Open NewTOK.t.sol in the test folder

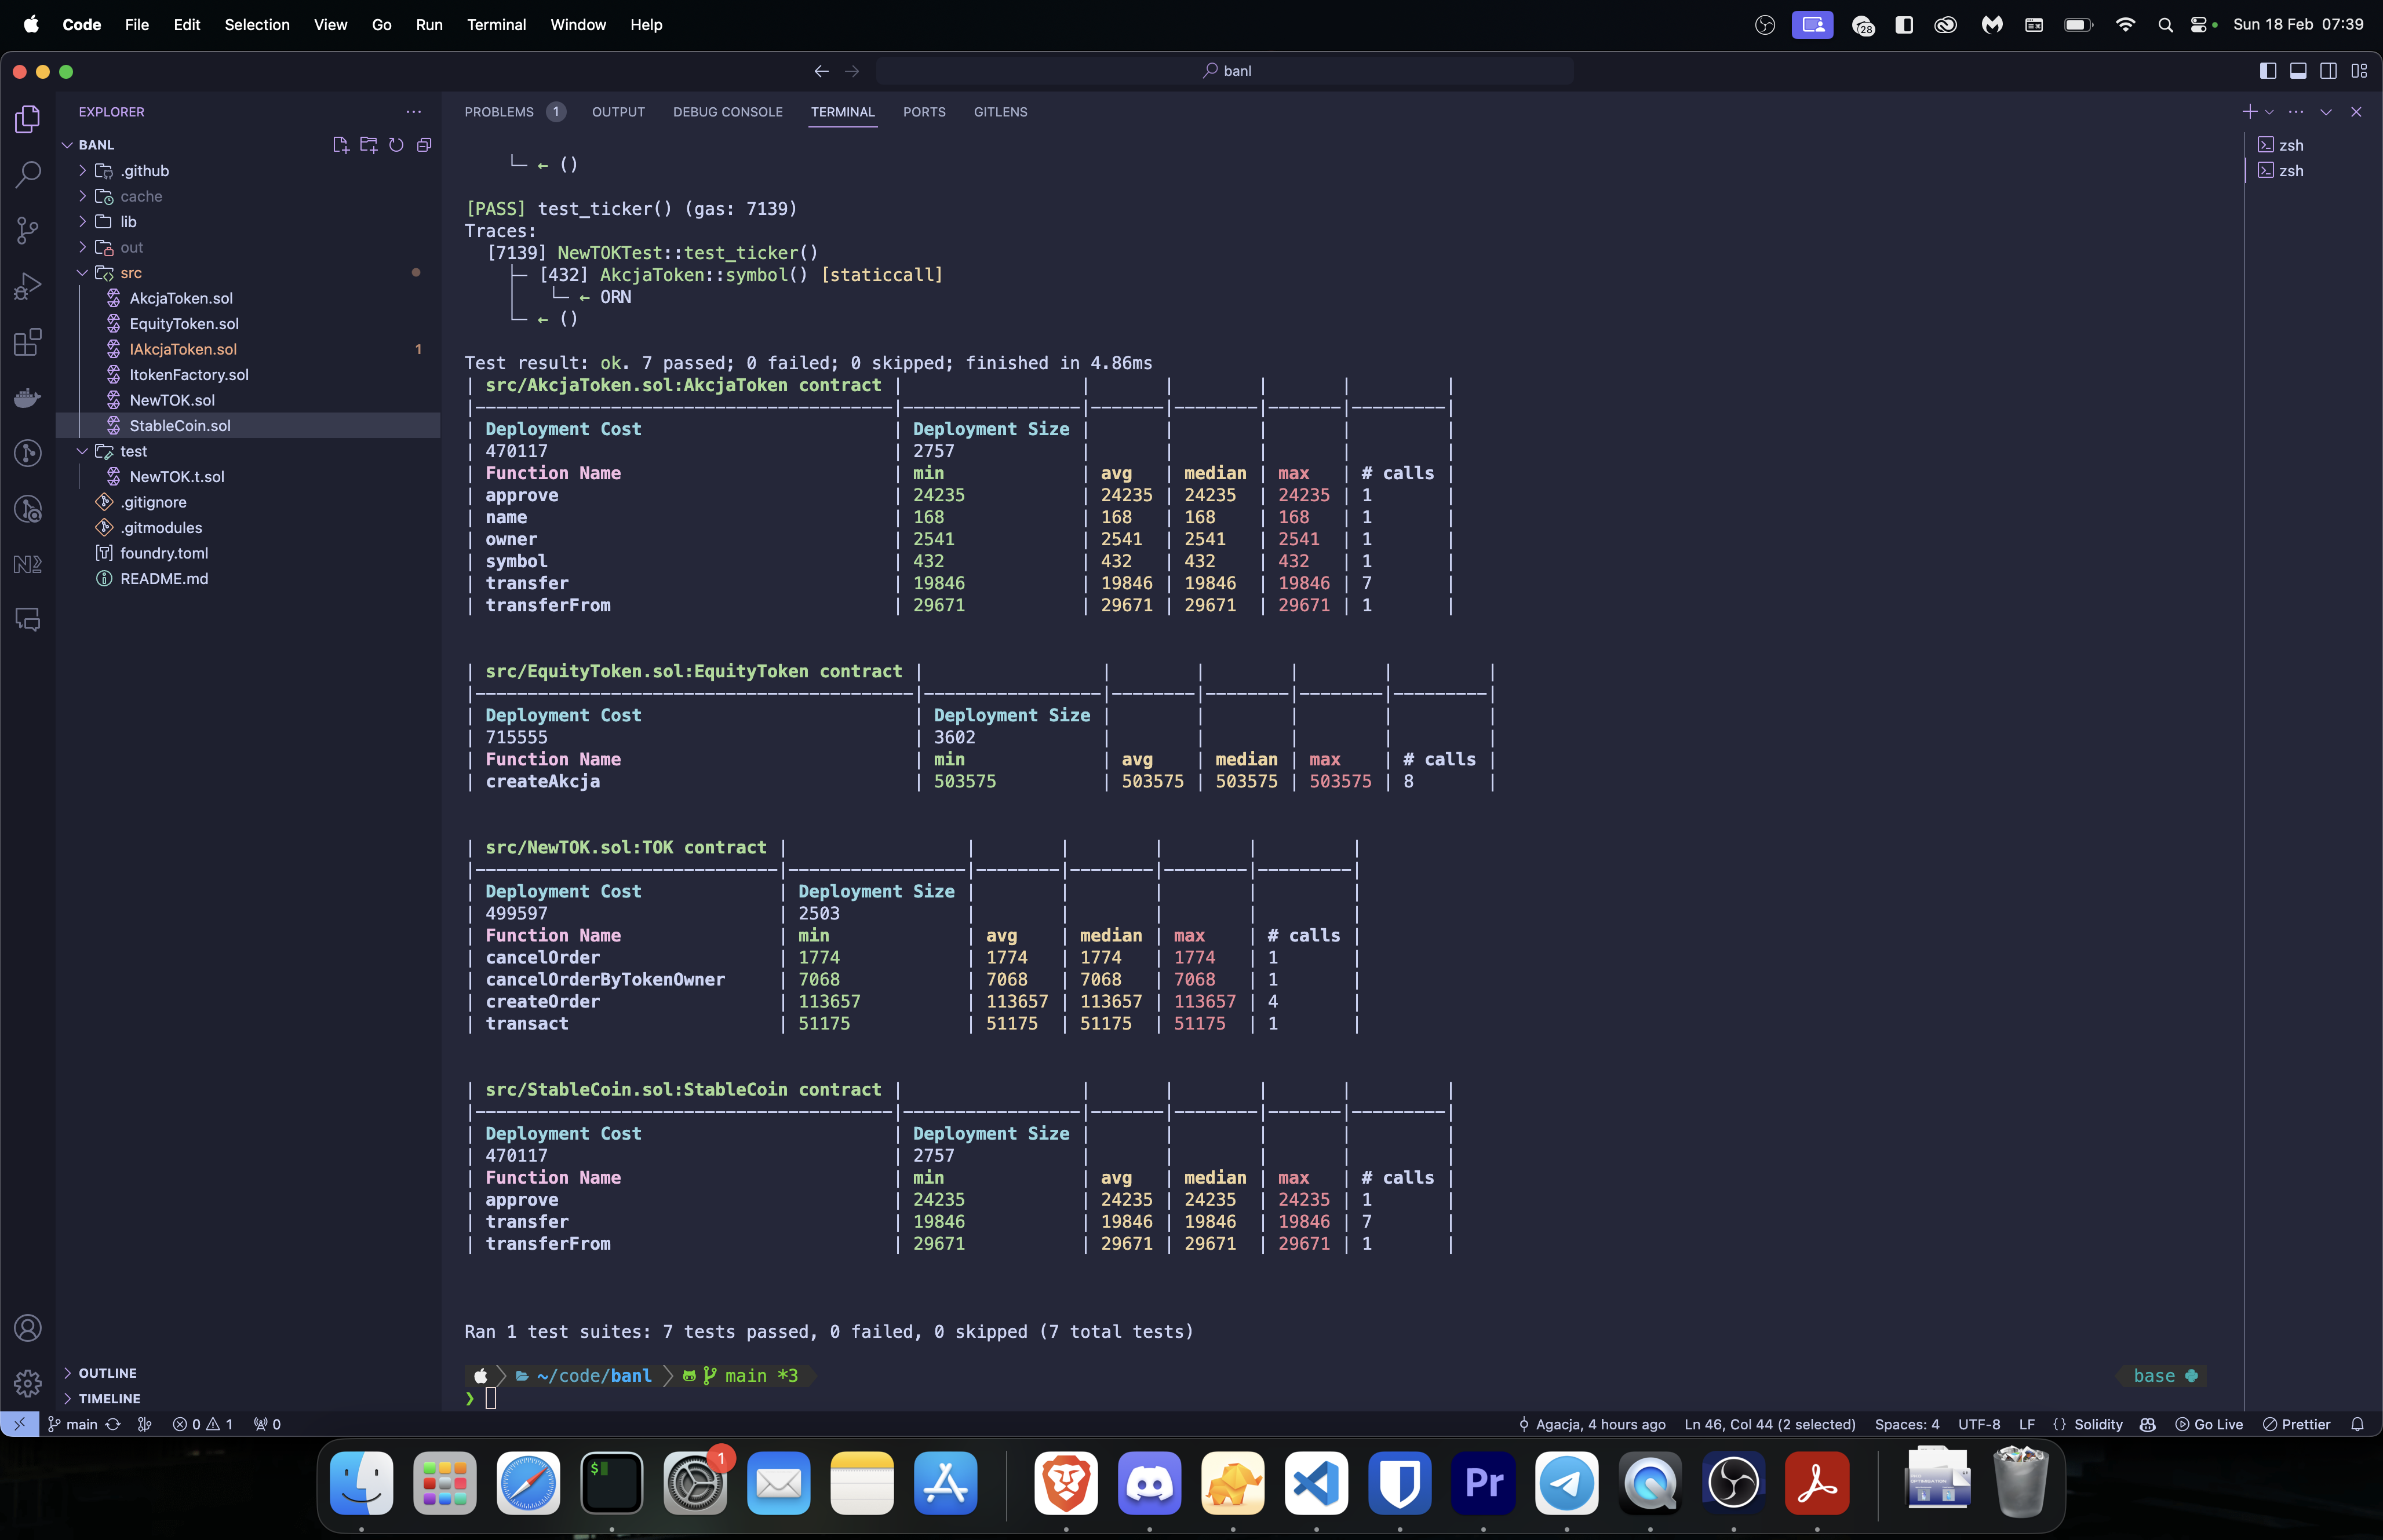tap(177, 477)
